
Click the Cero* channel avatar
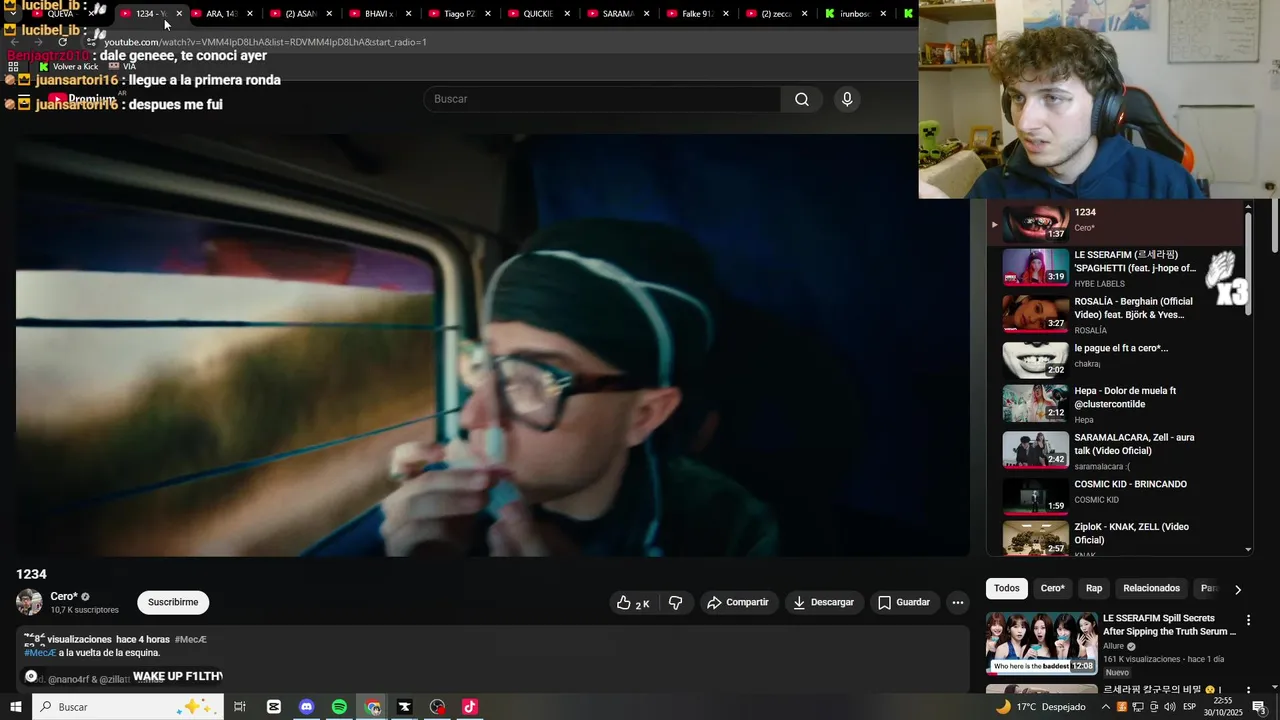[29, 602]
